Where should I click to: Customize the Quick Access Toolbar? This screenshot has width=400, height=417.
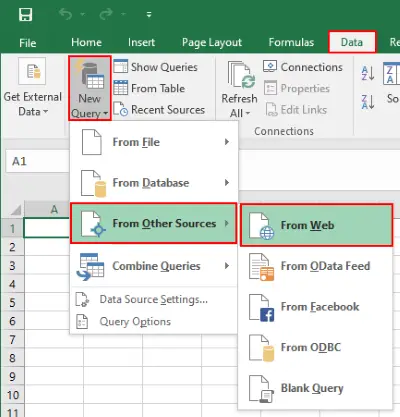tap(149, 14)
